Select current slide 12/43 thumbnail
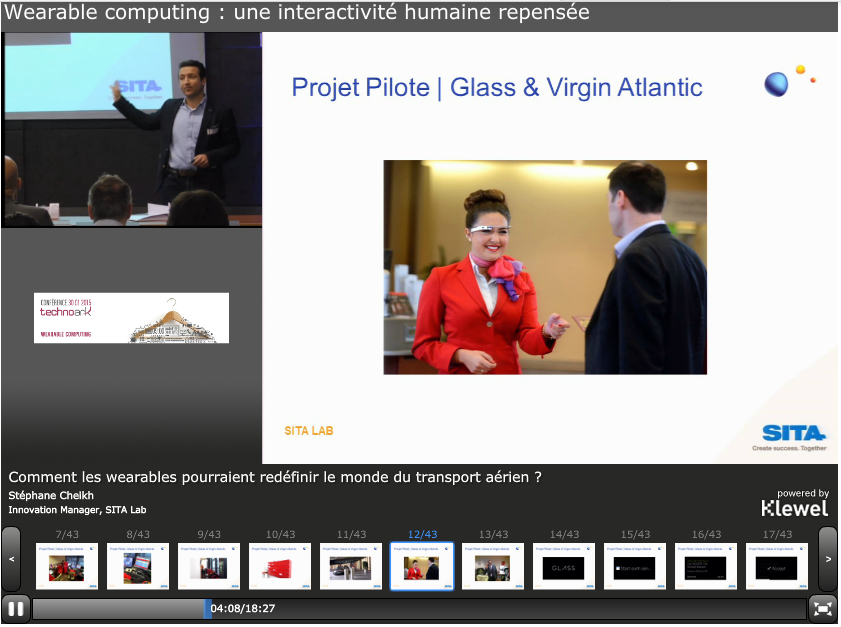The image size is (841, 627). (422, 566)
